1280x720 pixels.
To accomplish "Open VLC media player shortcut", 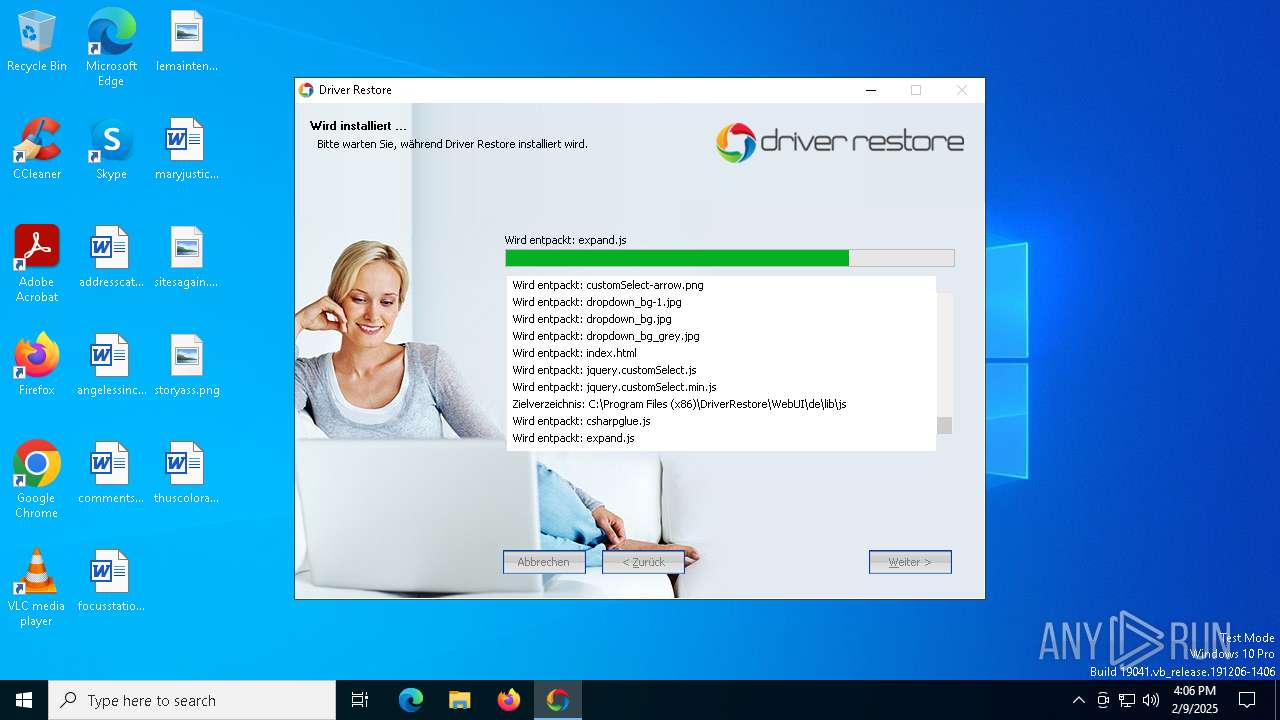I will (37, 588).
